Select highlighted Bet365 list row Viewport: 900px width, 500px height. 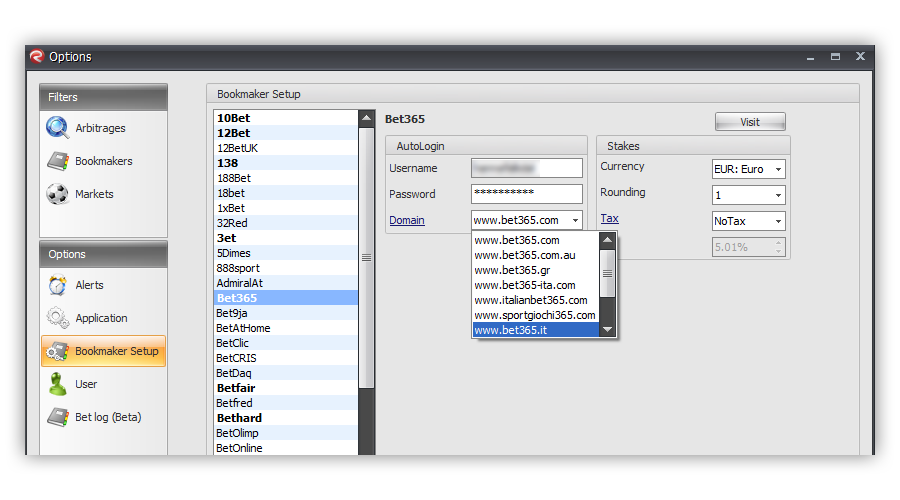pos(286,298)
